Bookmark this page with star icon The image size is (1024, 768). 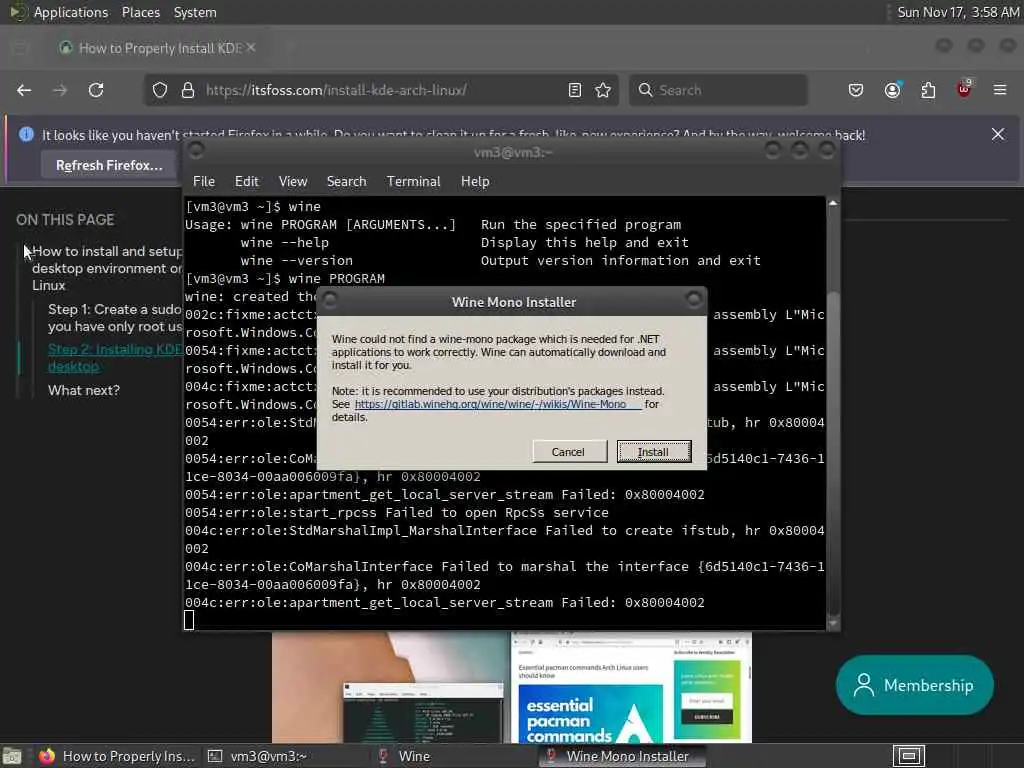[x=603, y=90]
